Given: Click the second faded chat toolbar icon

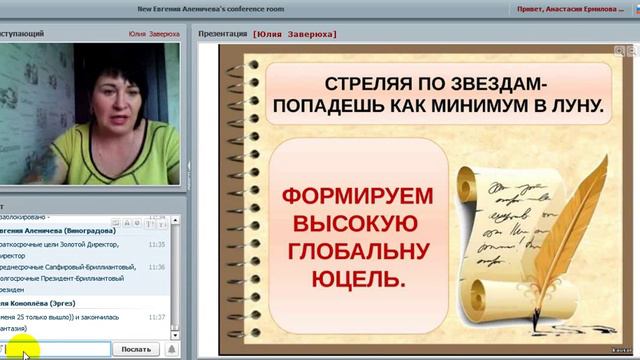Looking at the screenshot, I should coord(127,223).
